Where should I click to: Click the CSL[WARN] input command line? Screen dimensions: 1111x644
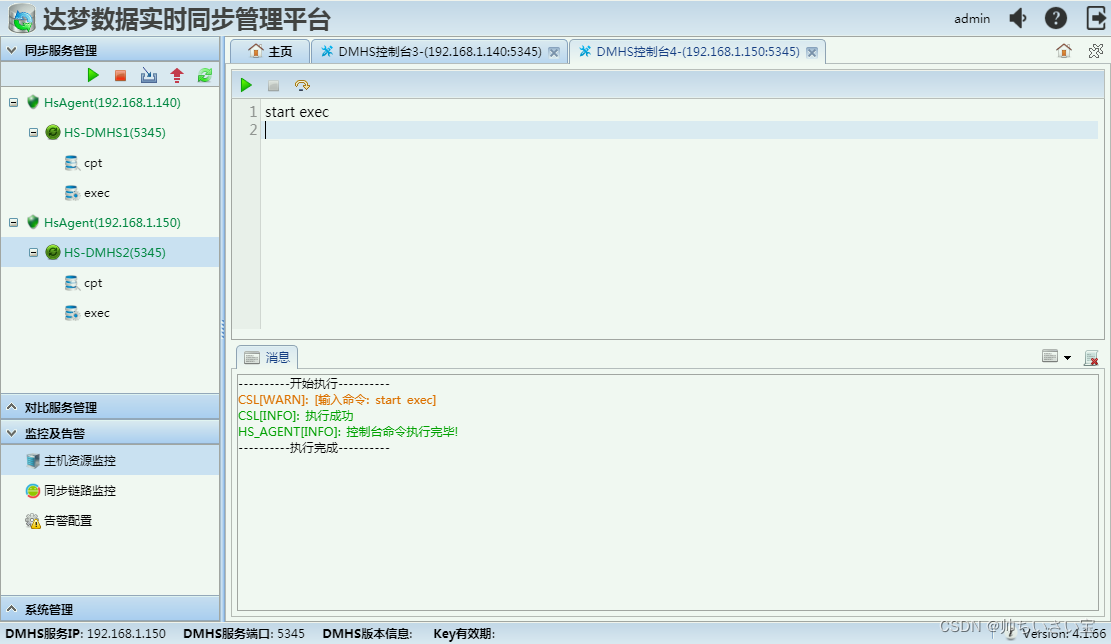click(337, 400)
